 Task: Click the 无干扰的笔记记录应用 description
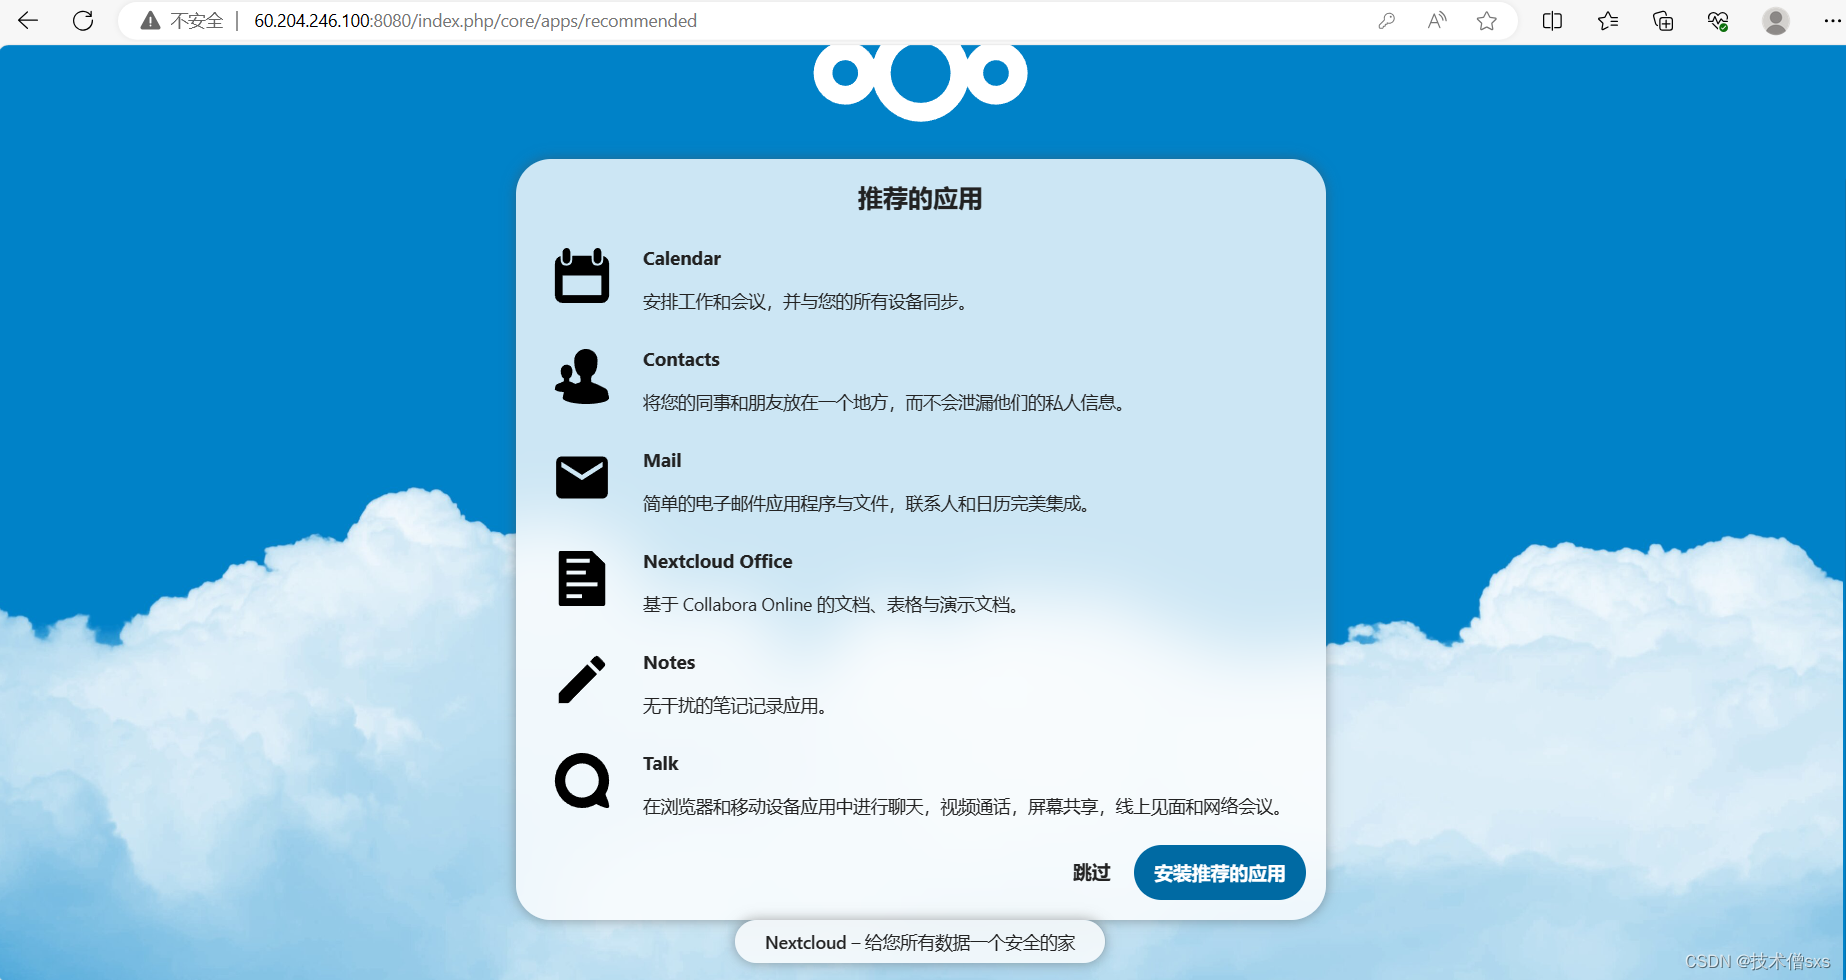point(737,706)
